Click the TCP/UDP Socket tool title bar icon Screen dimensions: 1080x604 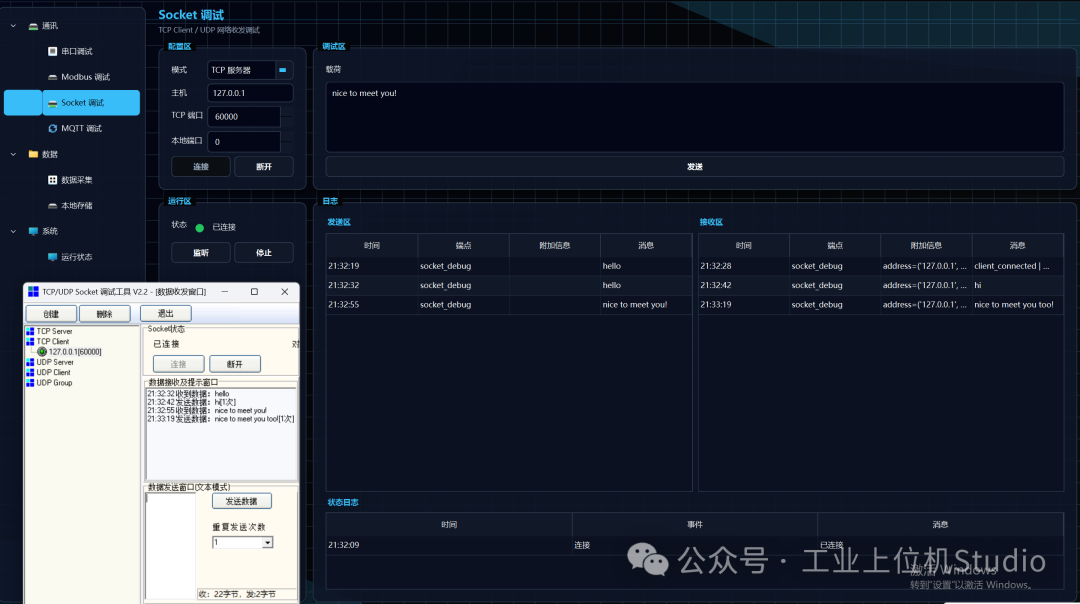(33, 292)
